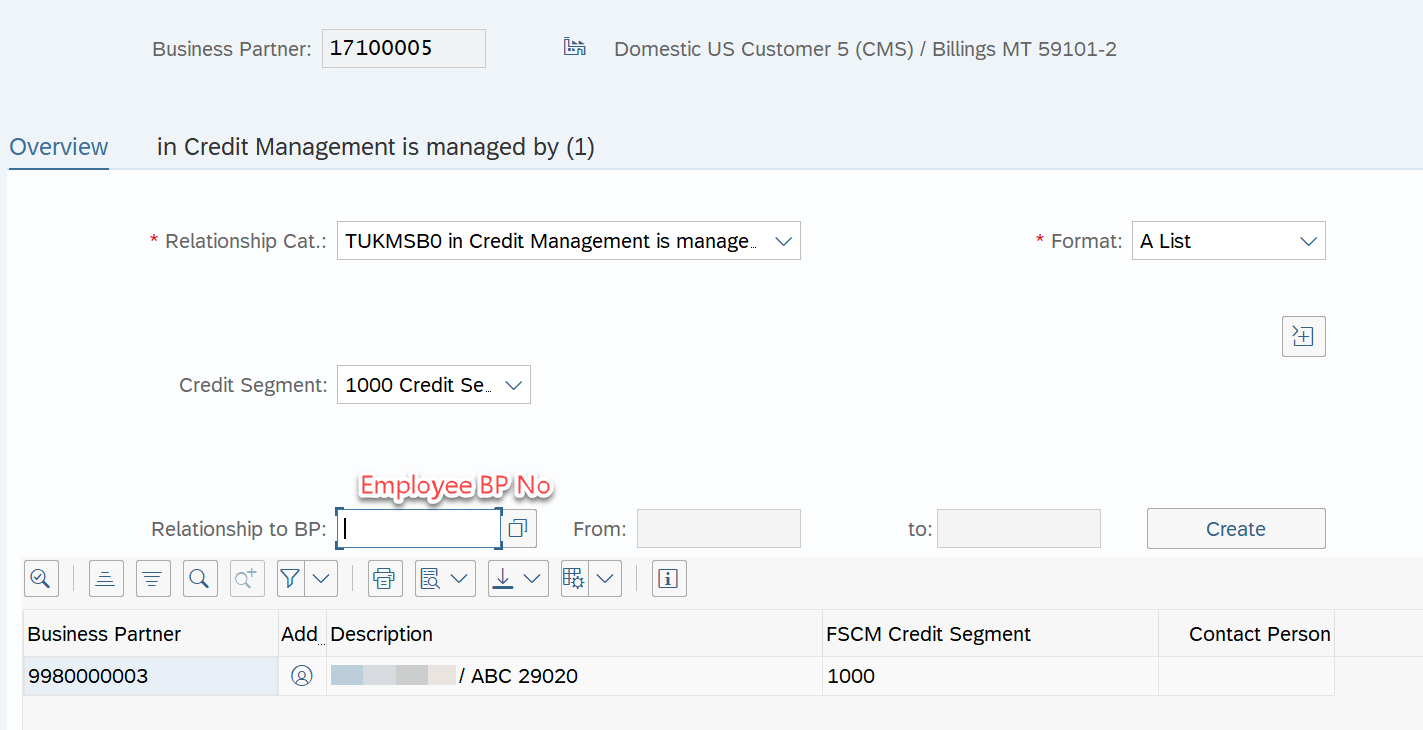Click the information icon in table toolbar
This screenshot has width=1423, height=730.
669,578
